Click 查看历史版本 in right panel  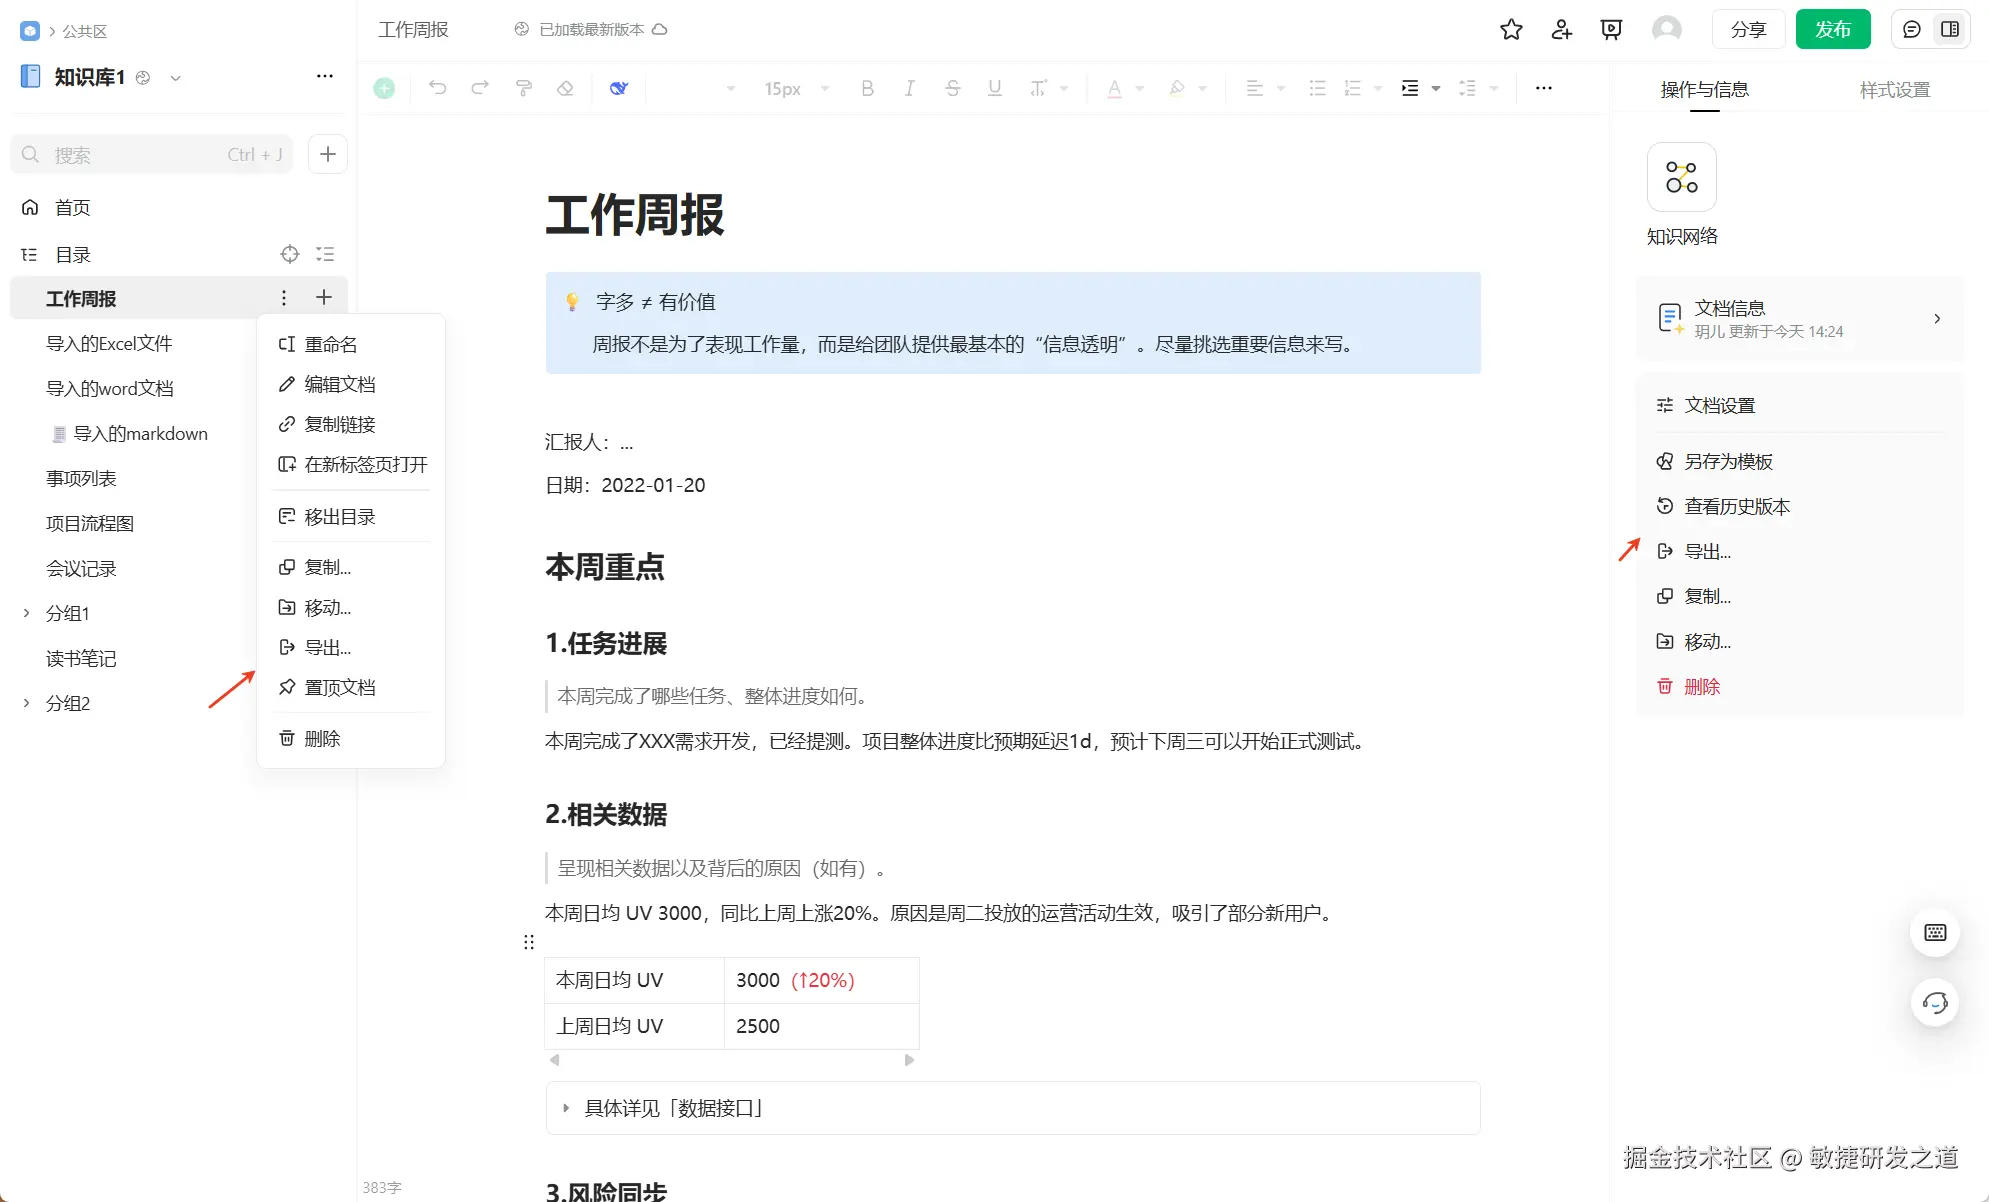[x=1737, y=506]
